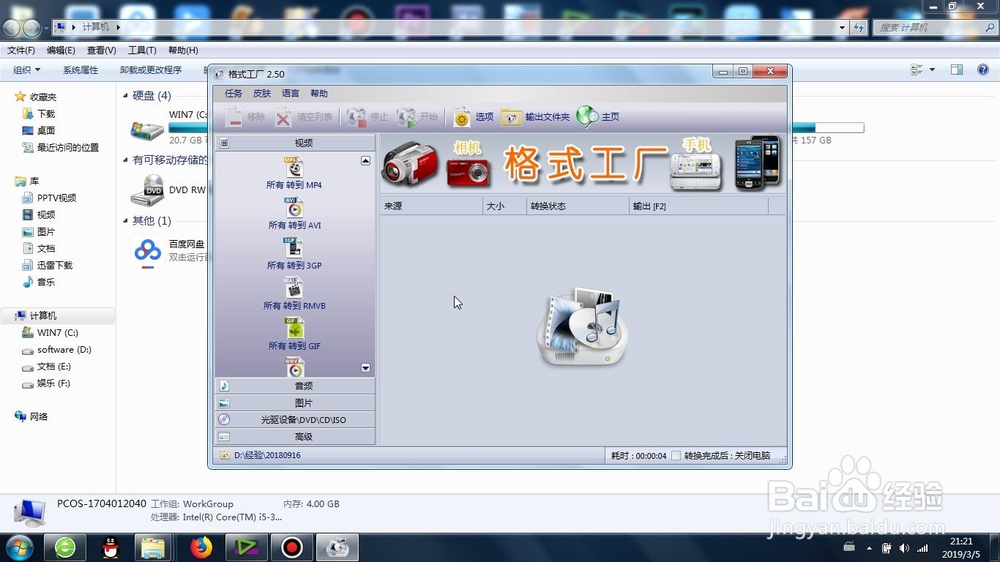Open Firefox from the taskbar
1000x562 pixels.
[201, 547]
